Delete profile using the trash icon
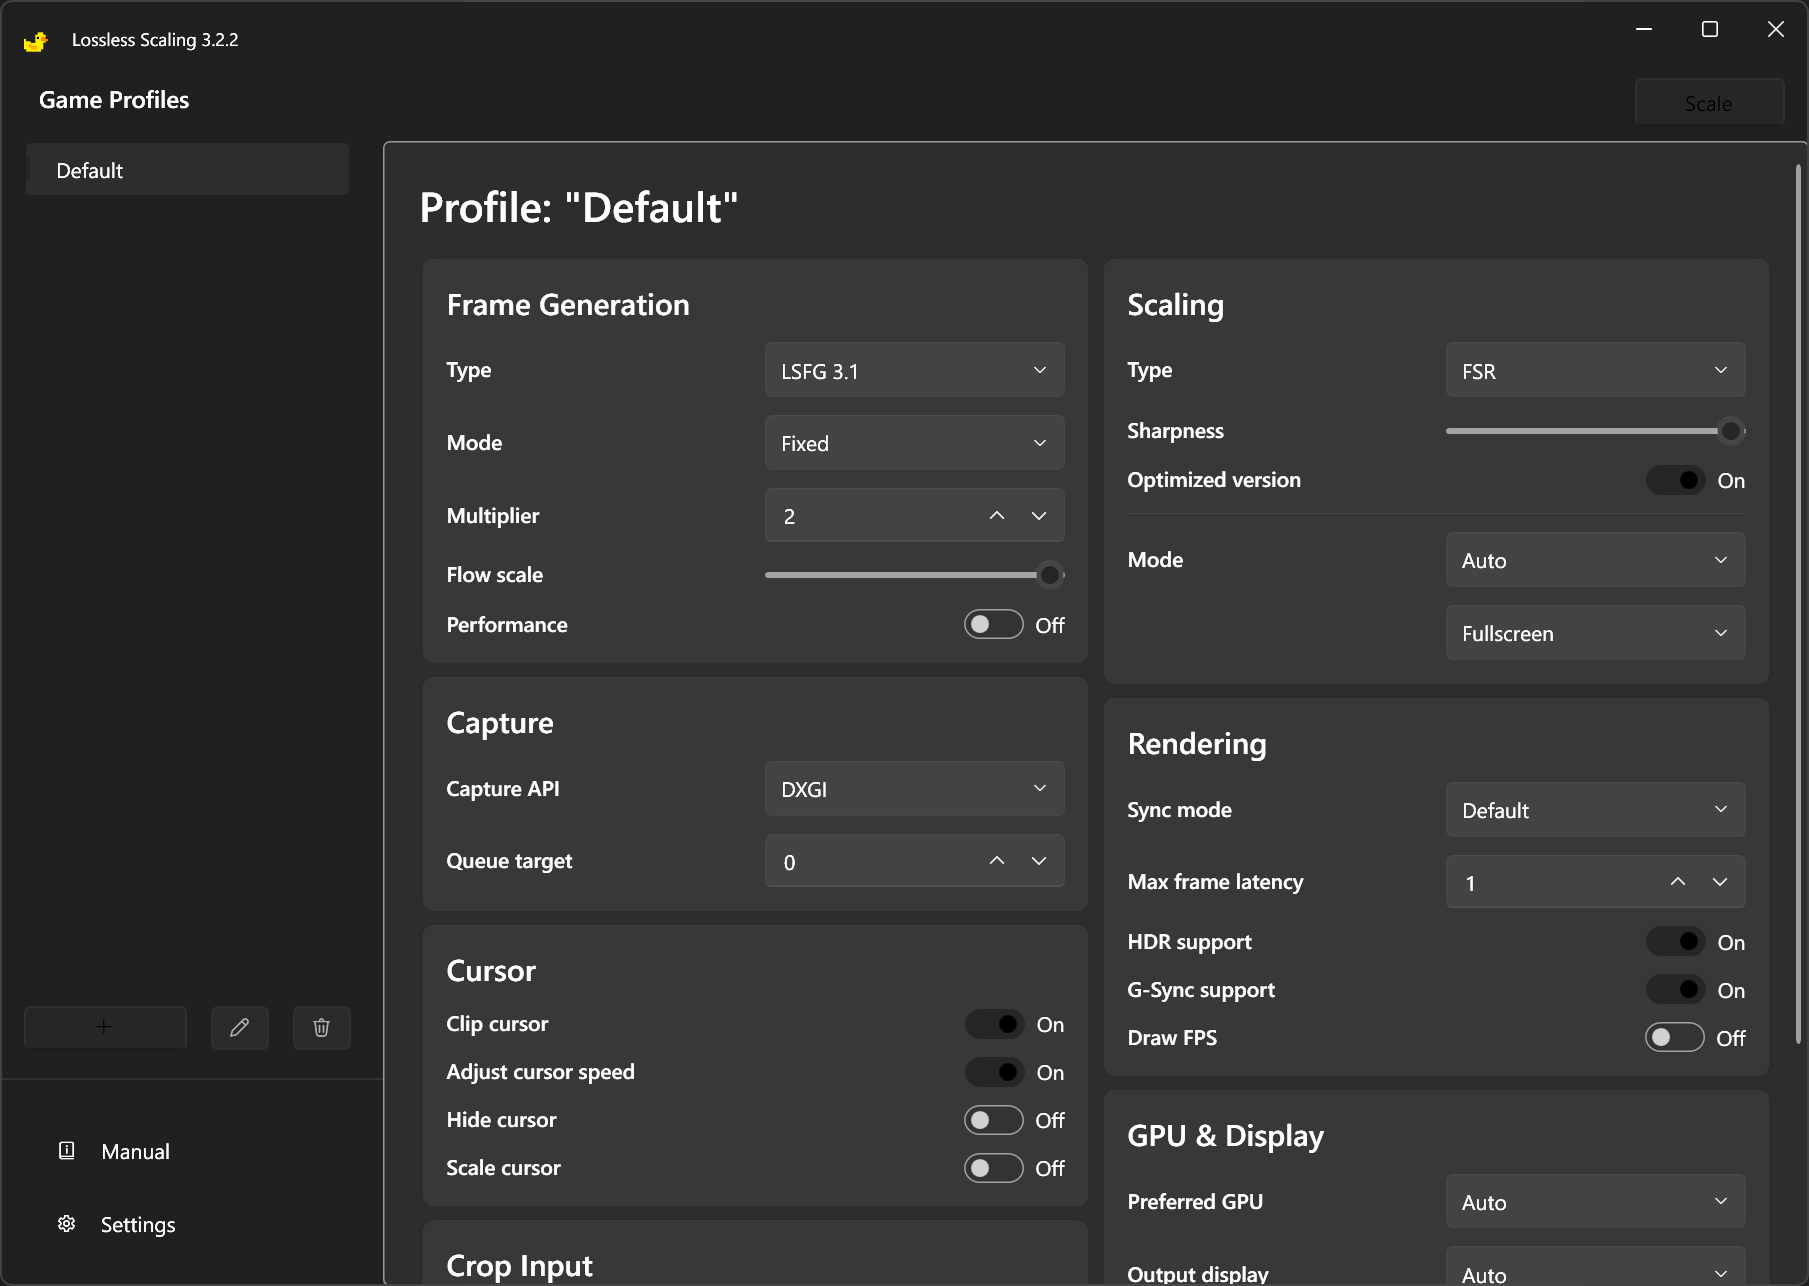1809x1286 pixels. 322,1027
